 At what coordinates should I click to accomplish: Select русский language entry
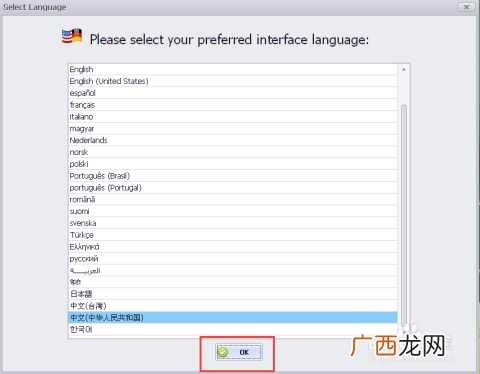pyautogui.click(x=233, y=259)
